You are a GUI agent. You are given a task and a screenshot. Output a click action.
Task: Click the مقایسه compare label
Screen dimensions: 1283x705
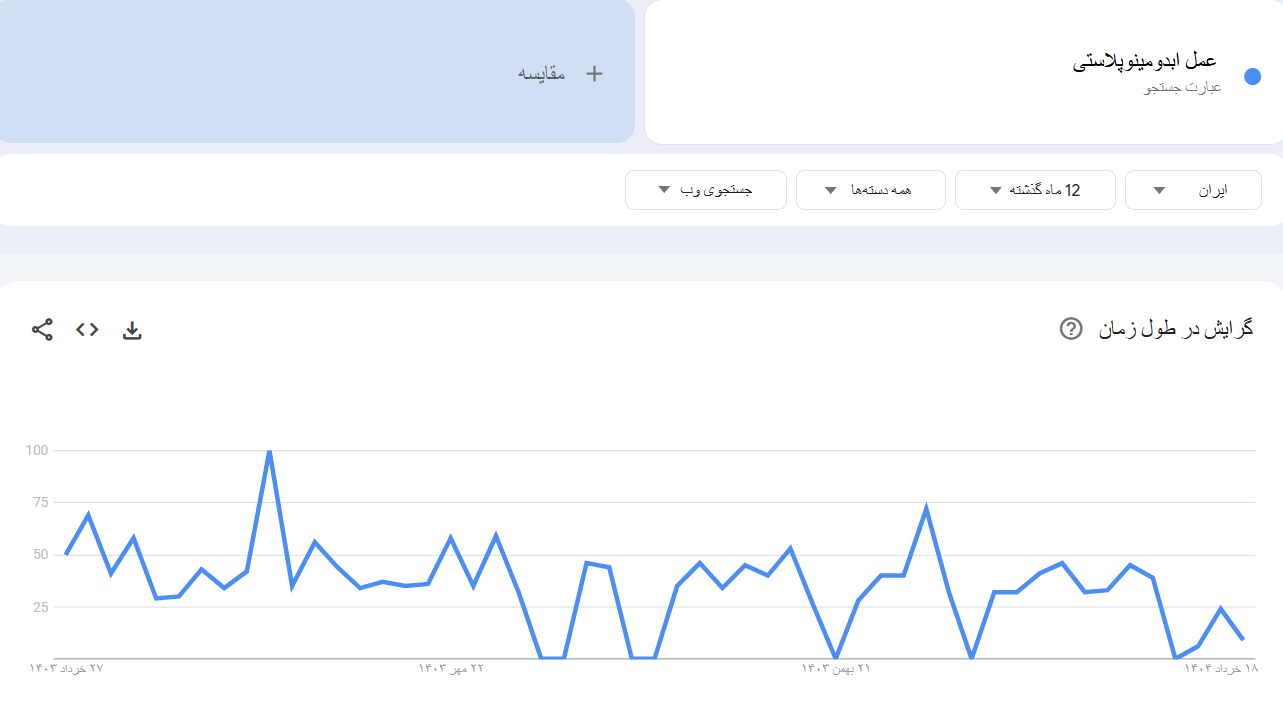pos(541,74)
